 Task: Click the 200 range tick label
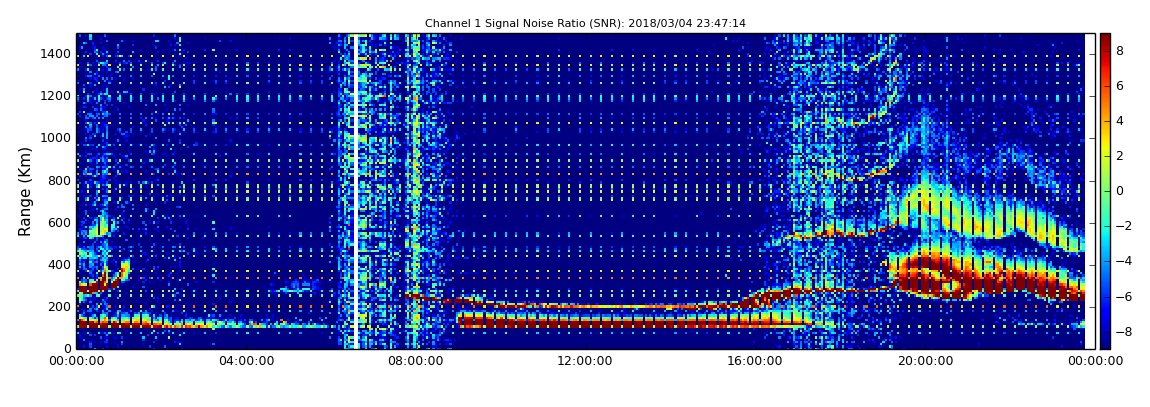pyautogui.click(x=60, y=307)
